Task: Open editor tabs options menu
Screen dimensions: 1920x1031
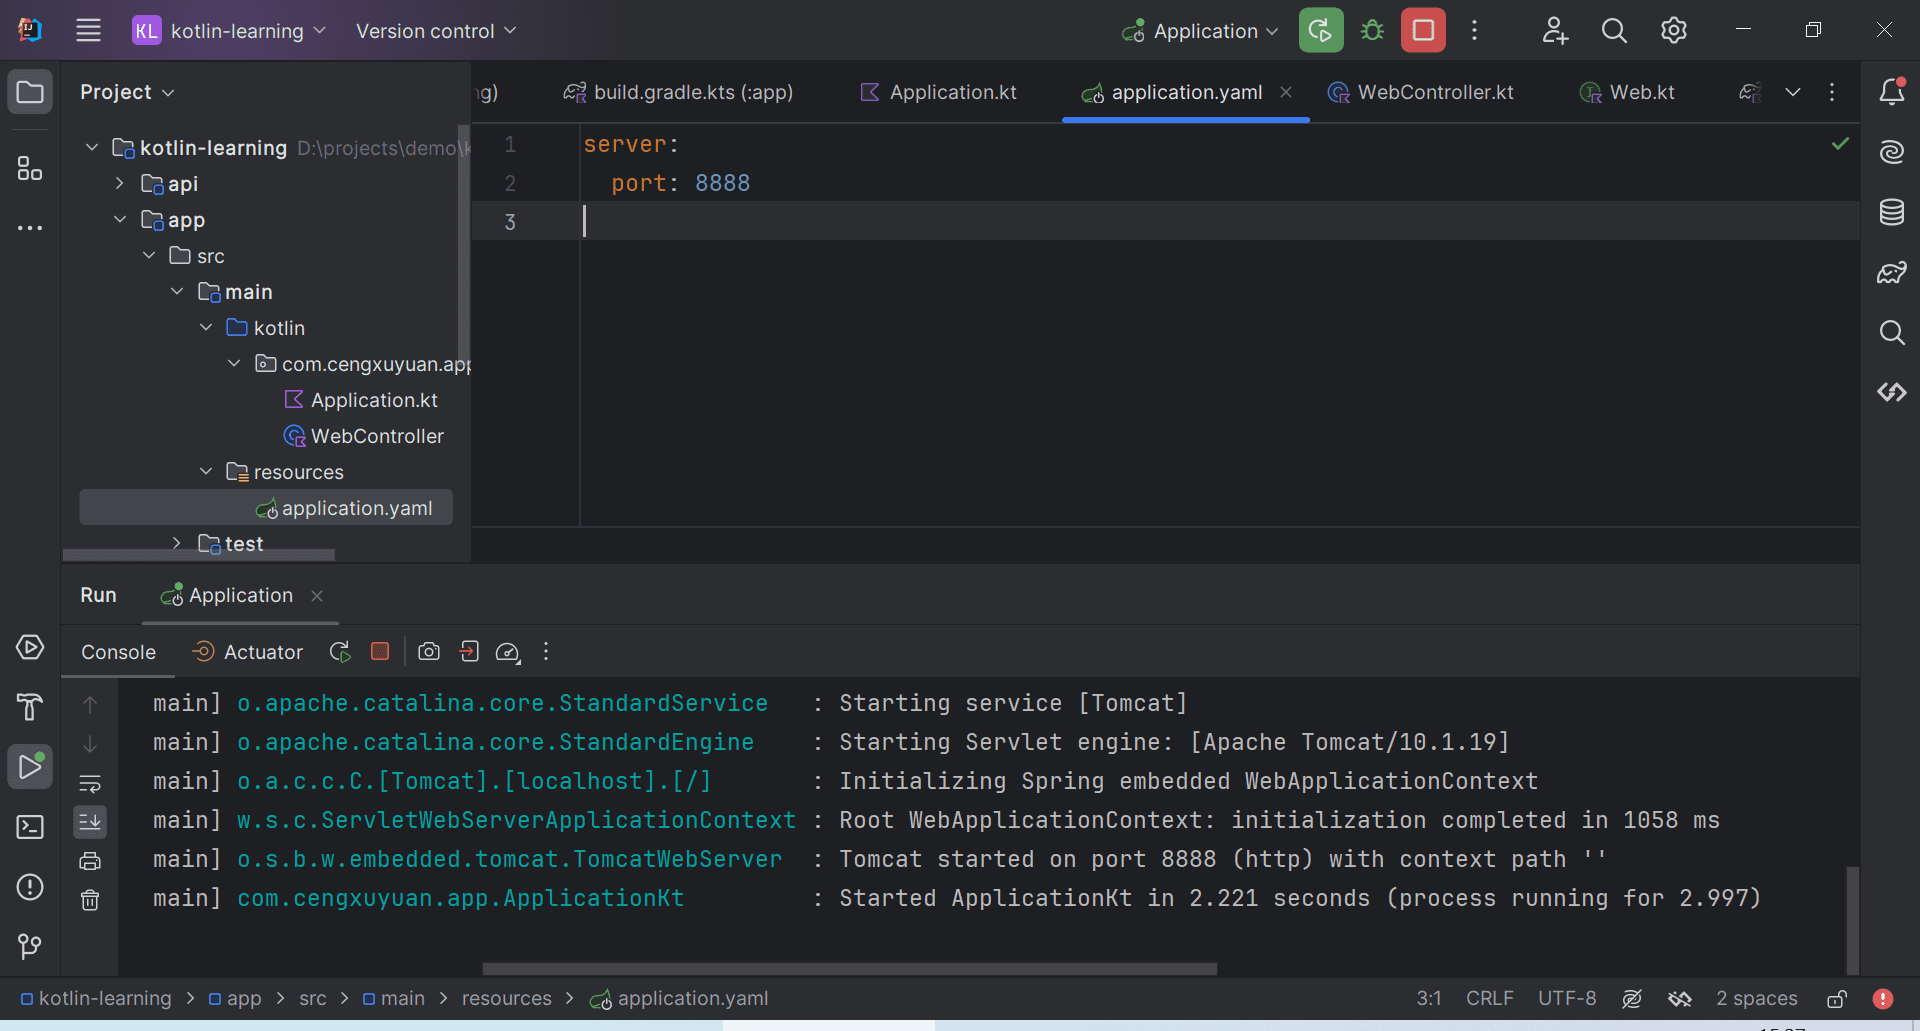Action: pos(1832,92)
